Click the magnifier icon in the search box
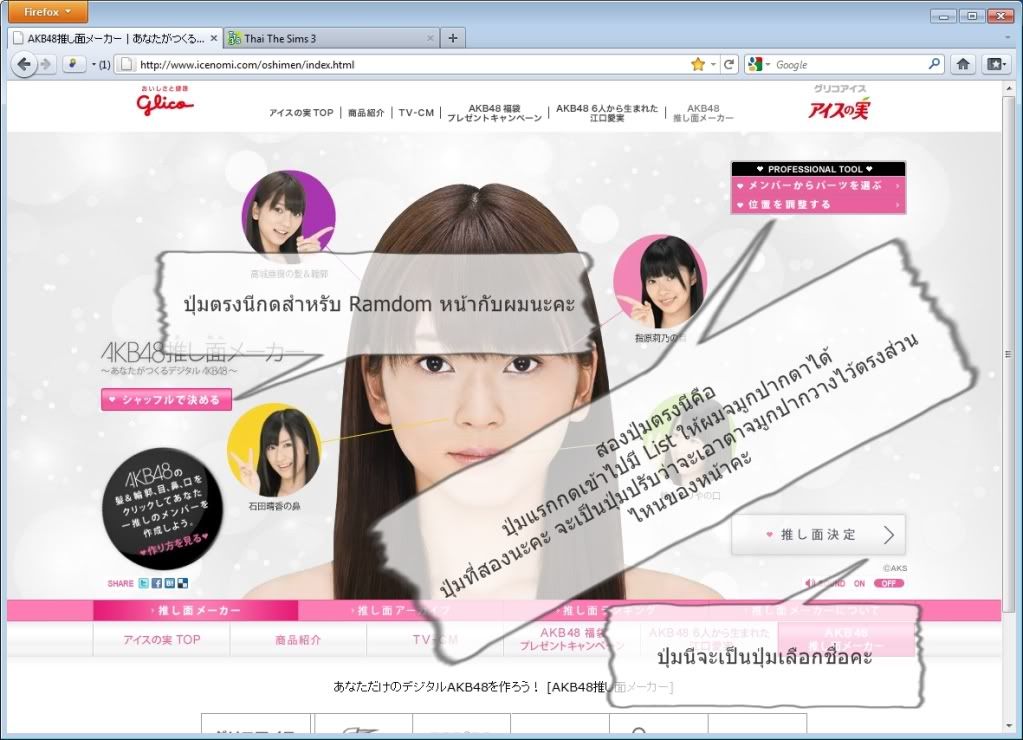 (x=934, y=64)
